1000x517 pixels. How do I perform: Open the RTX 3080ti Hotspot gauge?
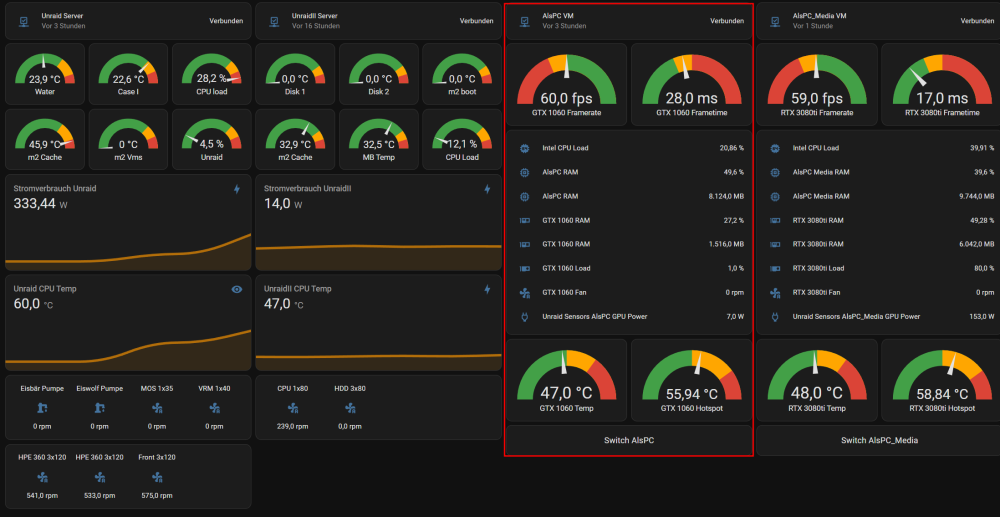tap(942, 379)
